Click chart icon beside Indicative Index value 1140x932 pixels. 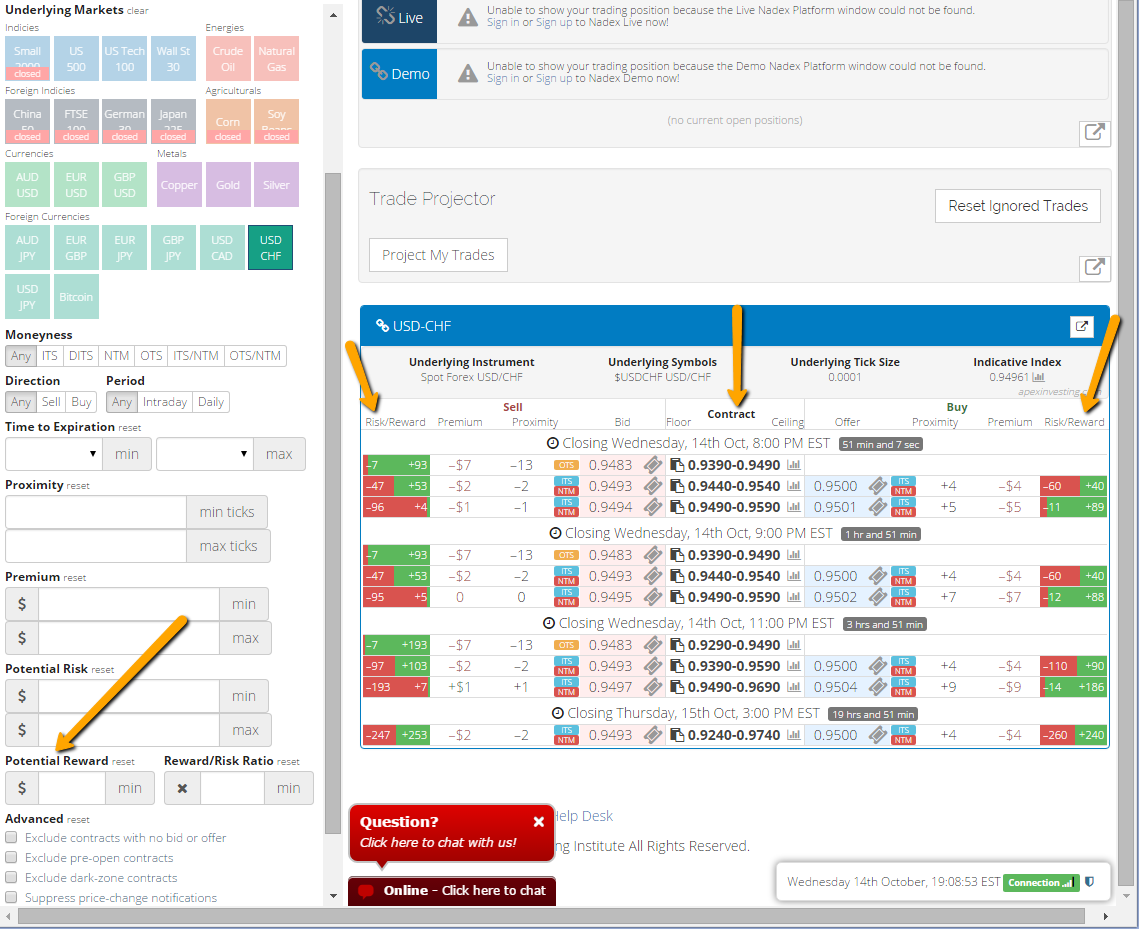(1038, 378)
